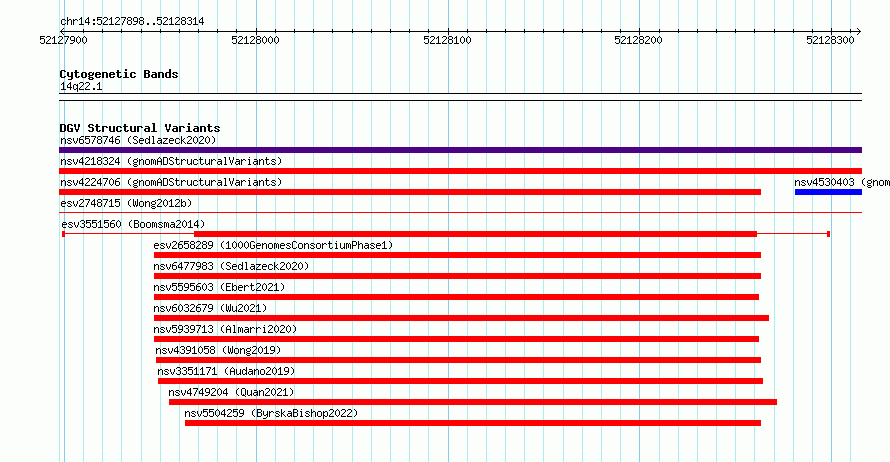Click the thin red esv2748715 line
The width and height of the screenshot is (890, 462).
tap(460, 213)
